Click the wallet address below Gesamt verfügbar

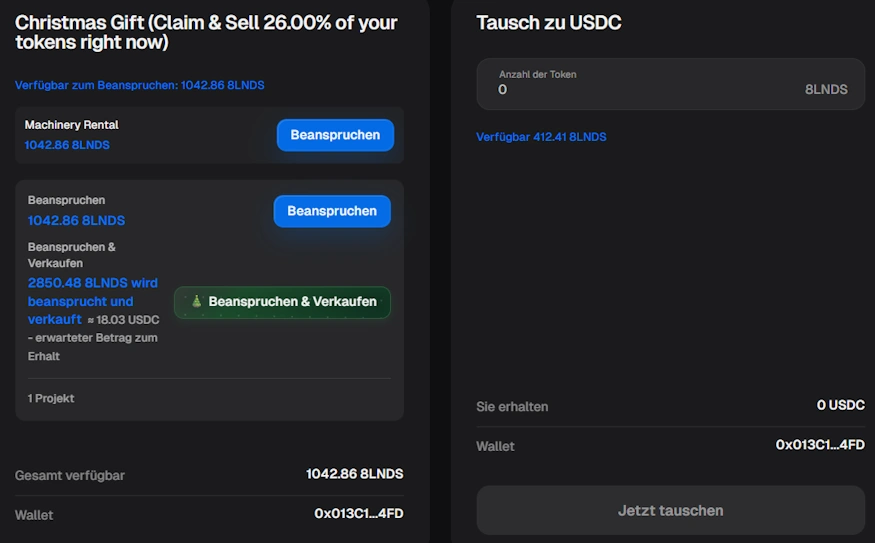(x=358, y=514)
